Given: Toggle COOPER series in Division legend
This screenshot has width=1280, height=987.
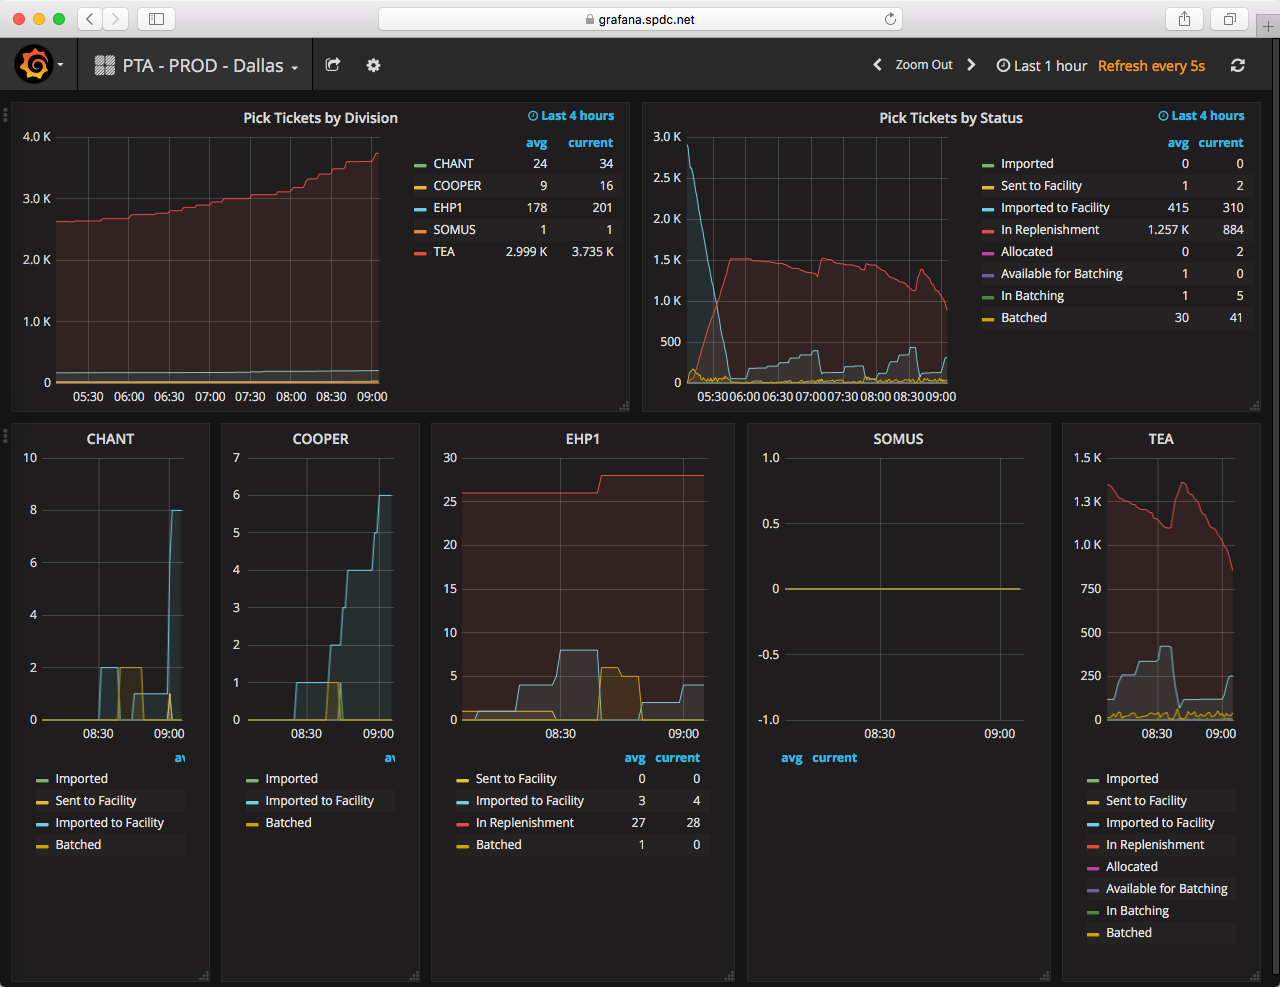Looking at the screenshot, I should click(x=457, y=186).
